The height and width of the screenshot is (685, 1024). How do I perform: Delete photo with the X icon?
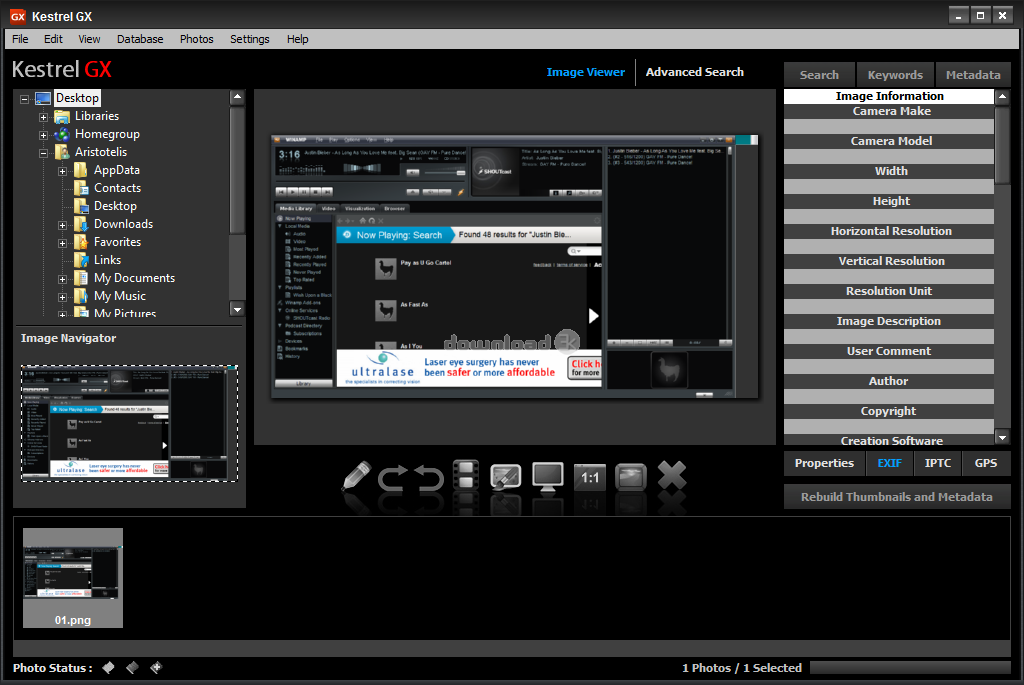[x=671, y=475]
